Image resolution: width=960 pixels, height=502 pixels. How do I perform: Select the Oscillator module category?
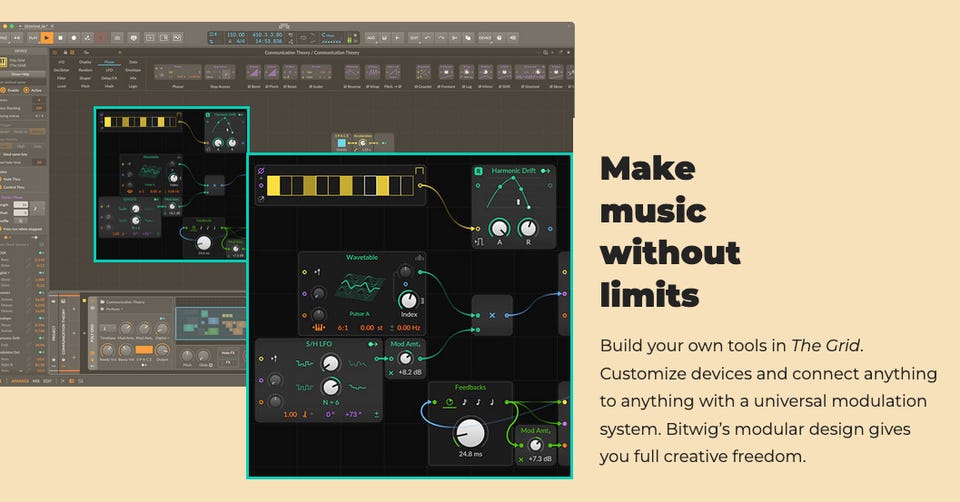pos(61,70)
